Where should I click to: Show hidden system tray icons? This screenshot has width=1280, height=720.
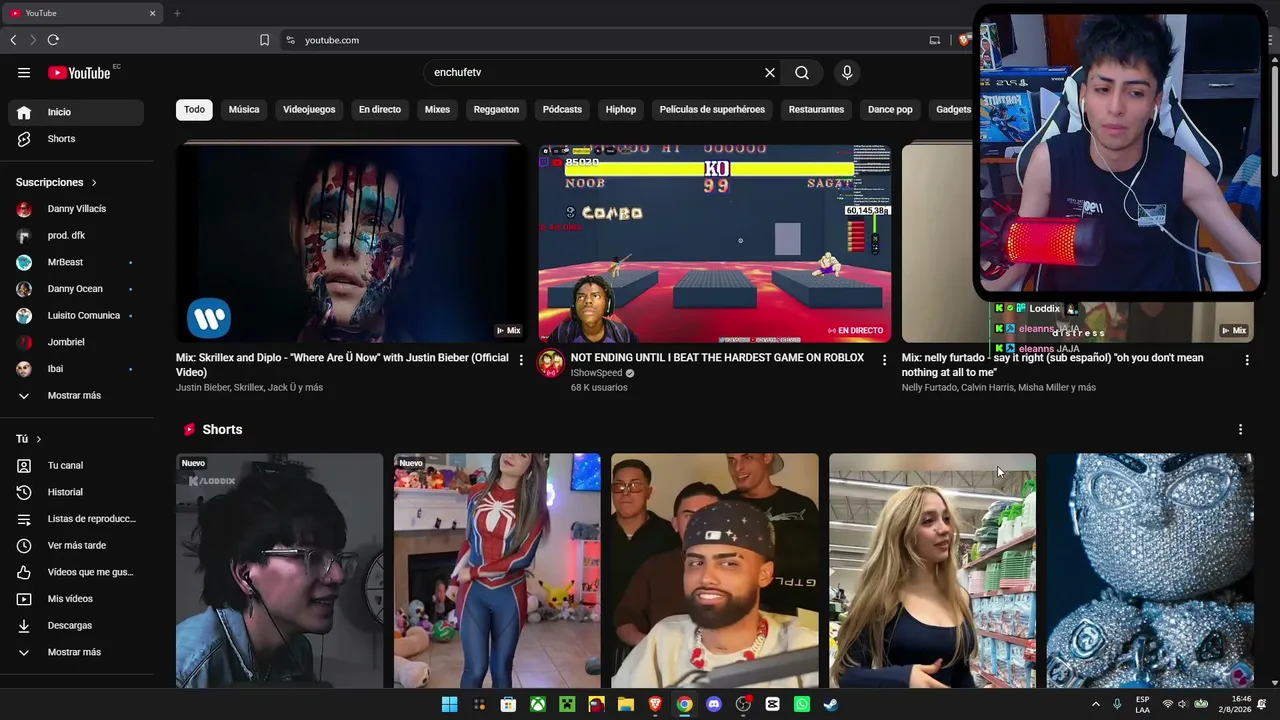(1095, 704)
